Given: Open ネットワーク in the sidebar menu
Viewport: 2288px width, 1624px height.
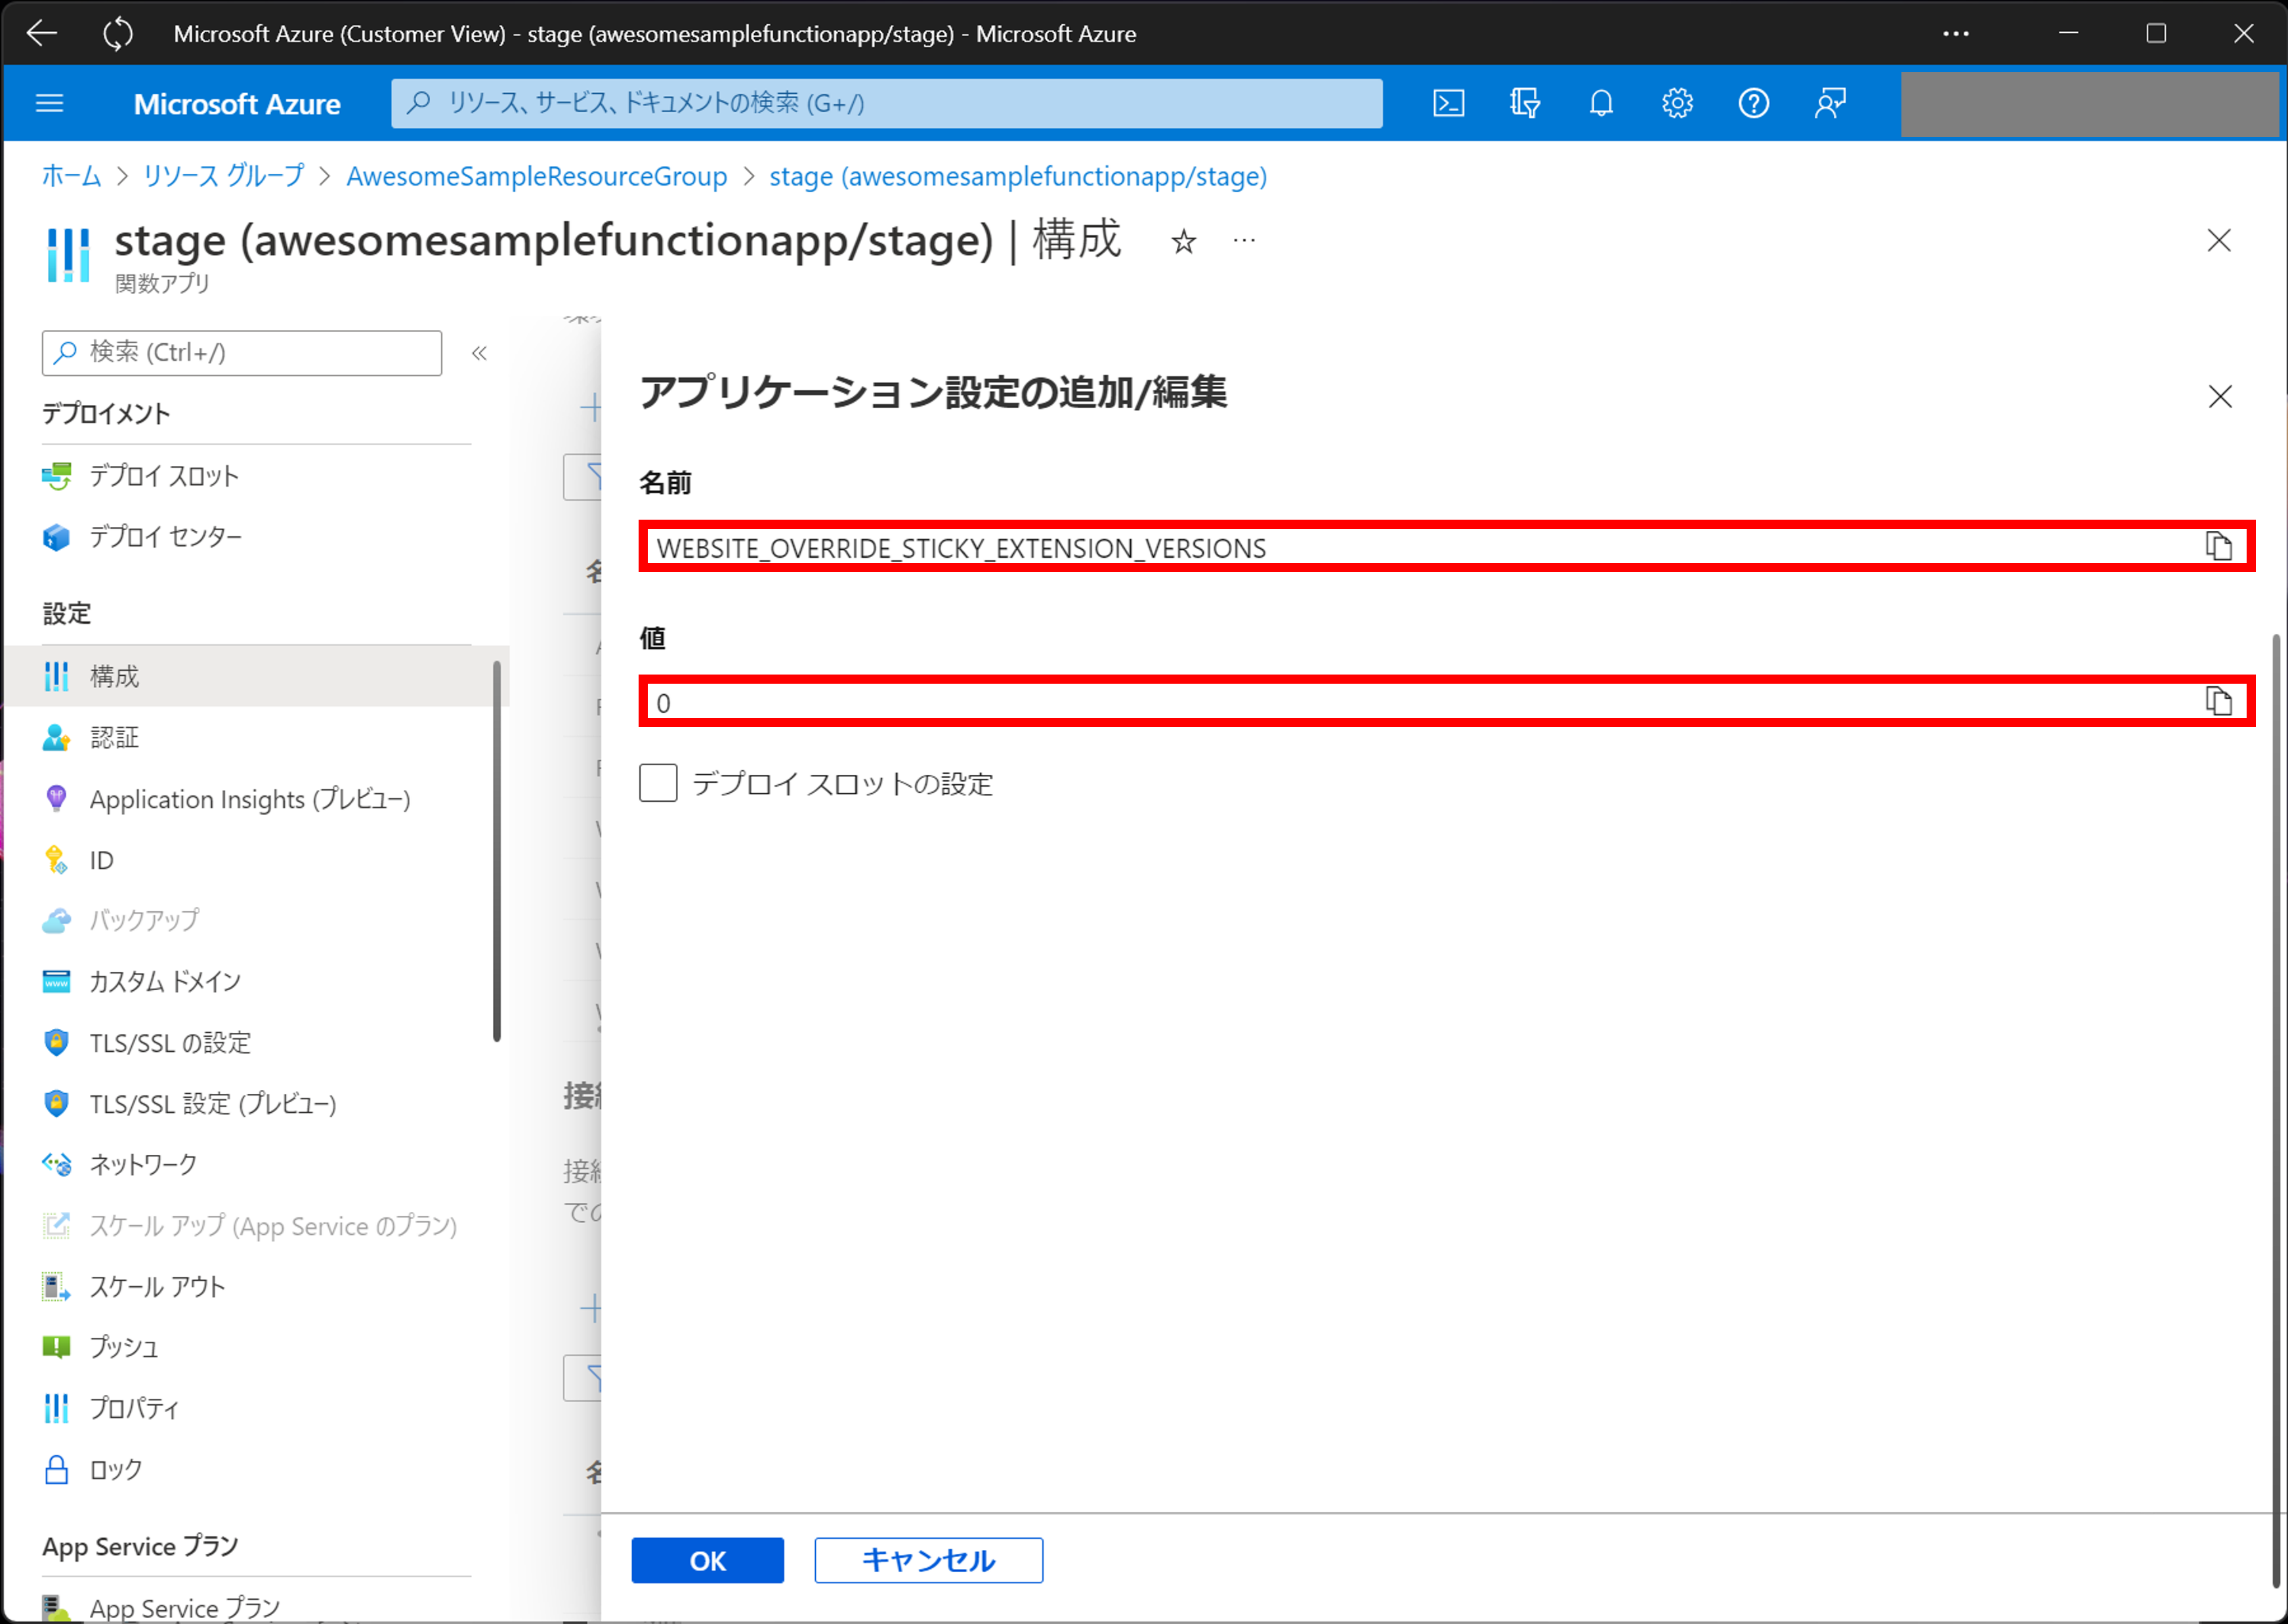Looking at the screenshot, I should pos(143,1165).
